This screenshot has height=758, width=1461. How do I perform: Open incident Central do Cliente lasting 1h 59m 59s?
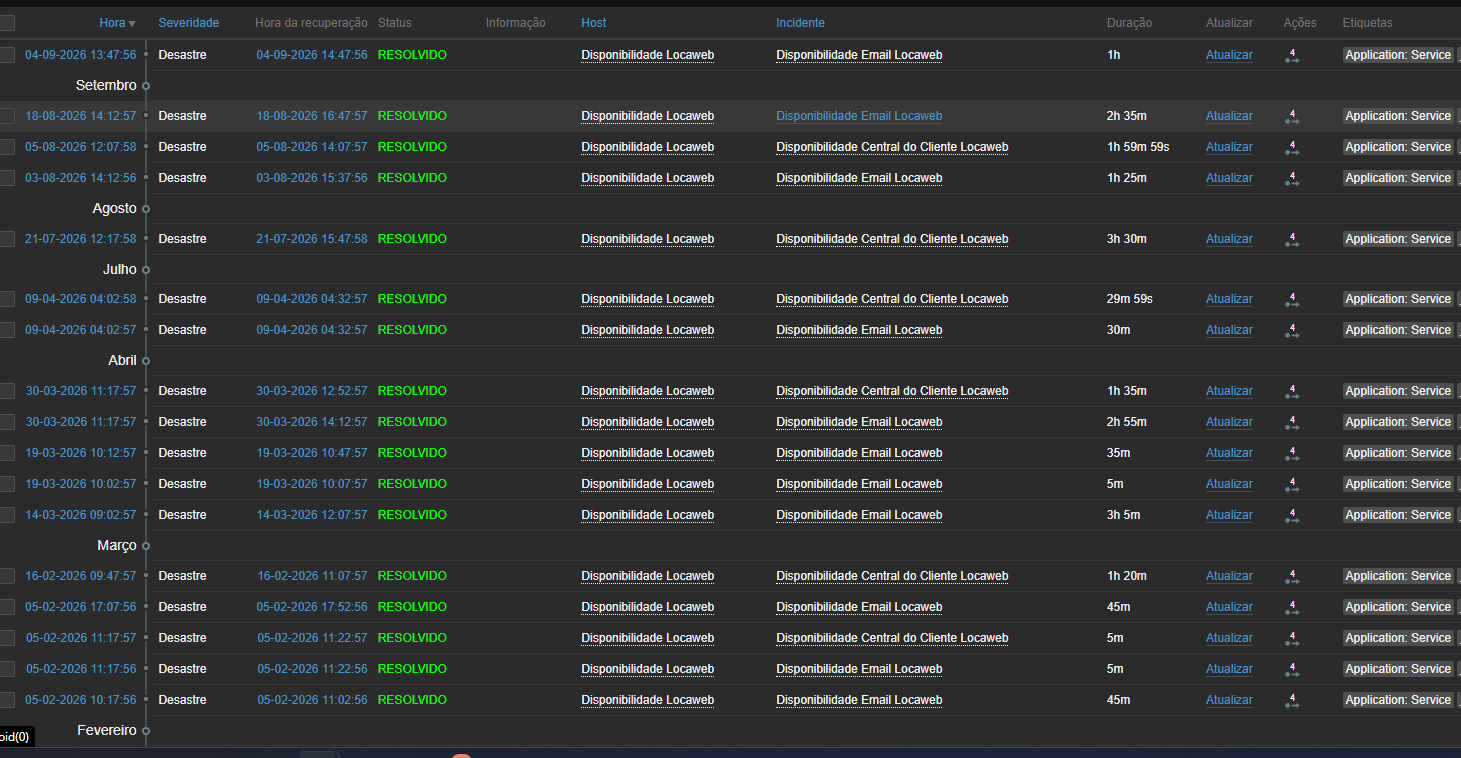[x=892, y=147]
